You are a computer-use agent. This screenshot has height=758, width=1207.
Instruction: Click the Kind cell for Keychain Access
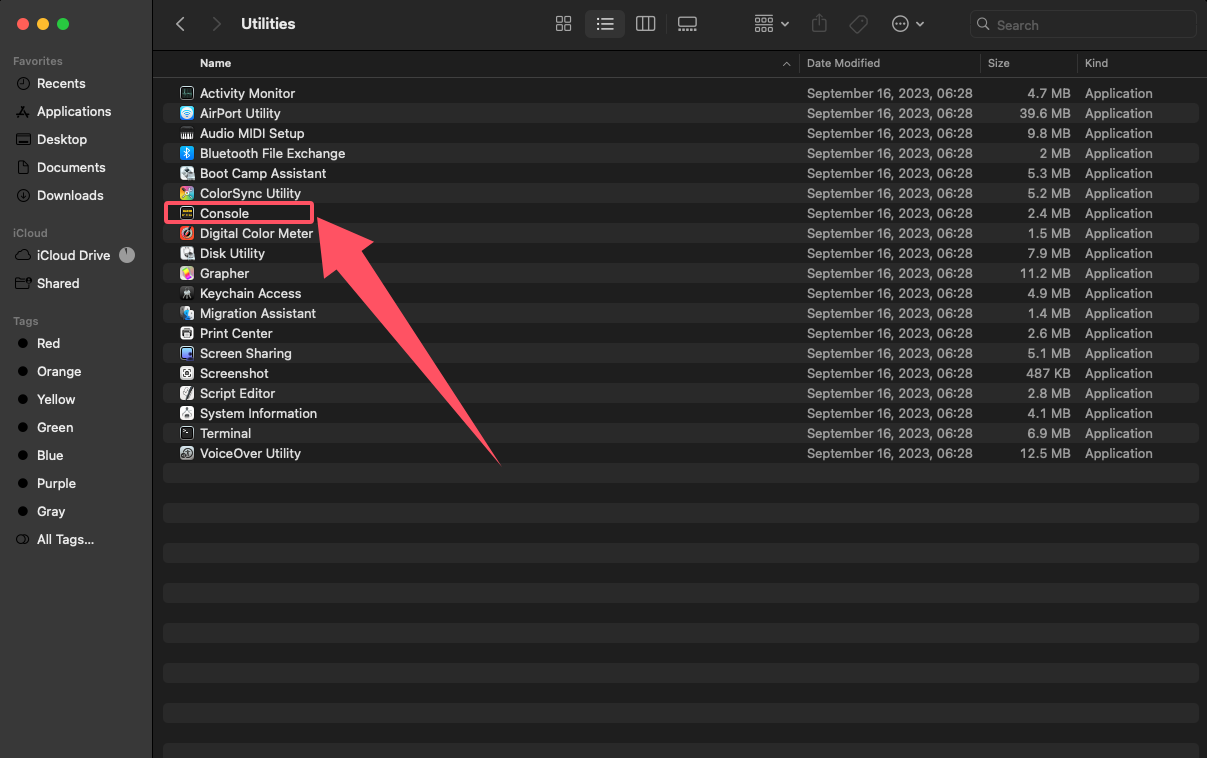coord(1119,293)
